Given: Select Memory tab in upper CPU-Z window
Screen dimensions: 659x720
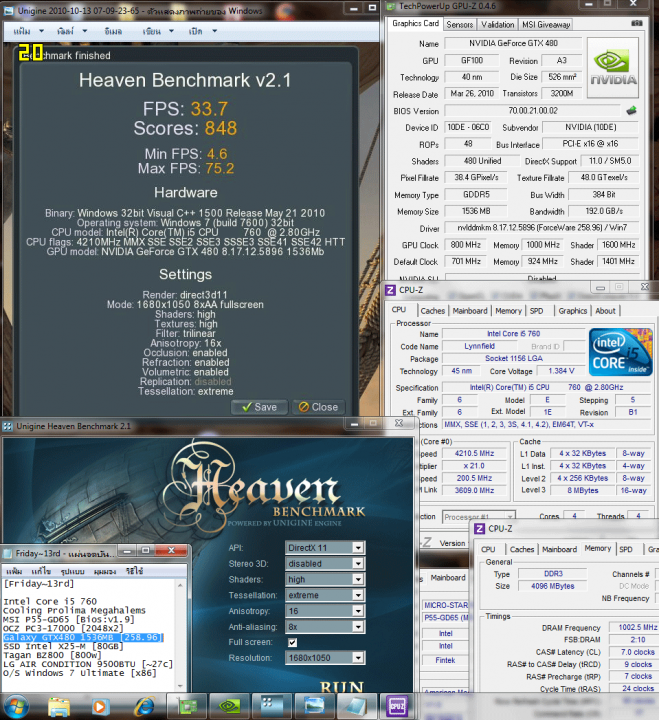Looking at the screenshot, I should tap(508, 311).
